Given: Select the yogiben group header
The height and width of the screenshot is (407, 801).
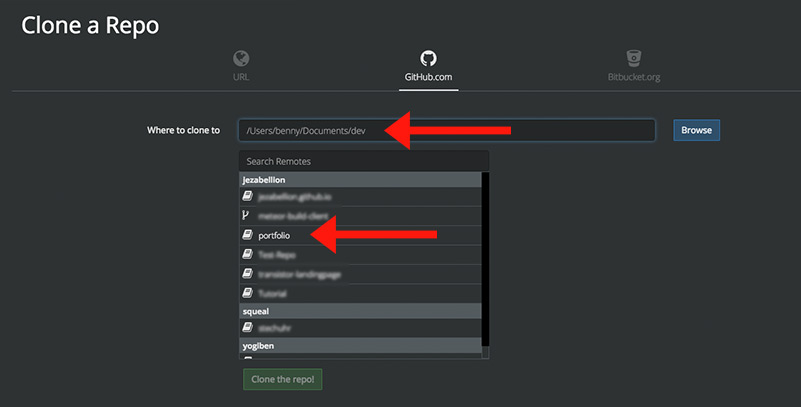Looking at the screenshot, I should coord(361,346).
